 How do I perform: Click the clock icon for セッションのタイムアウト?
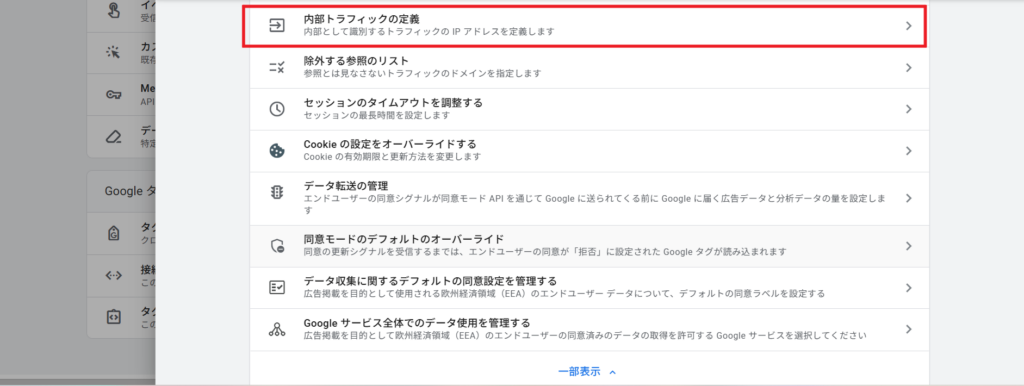click(x=277, y=109)
